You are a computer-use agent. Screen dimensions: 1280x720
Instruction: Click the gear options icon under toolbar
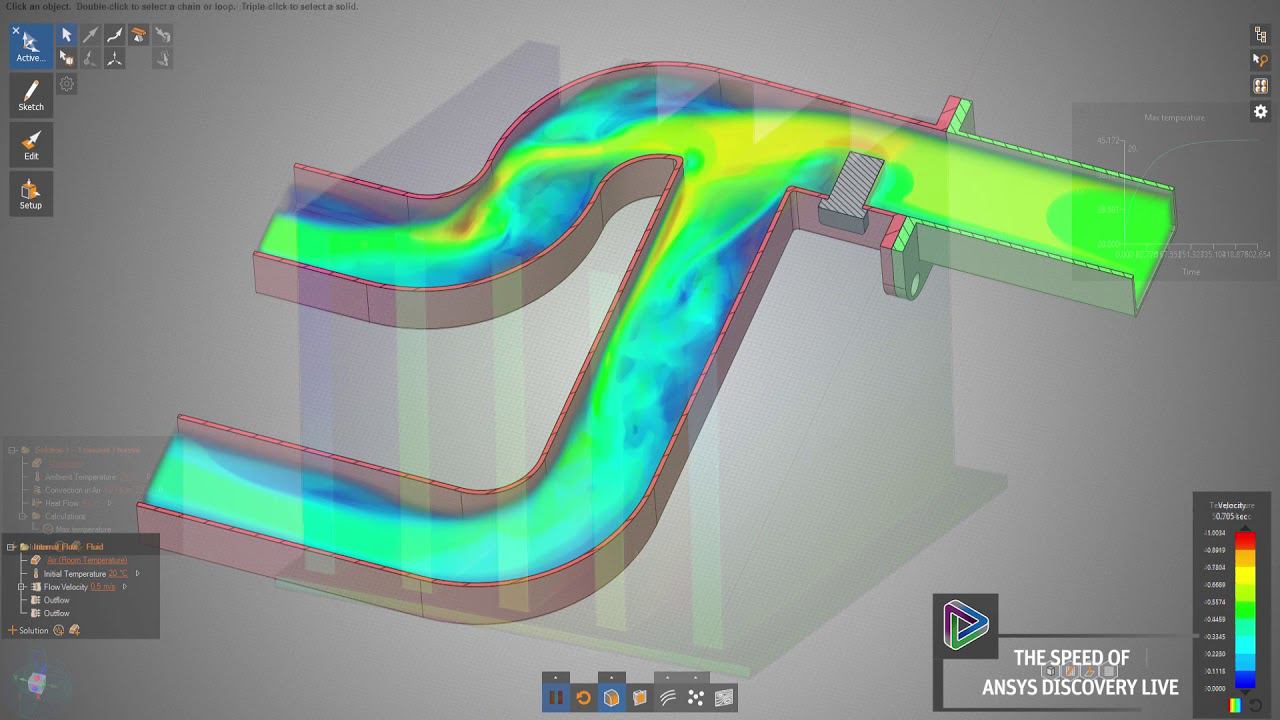[x=67, y=84]
